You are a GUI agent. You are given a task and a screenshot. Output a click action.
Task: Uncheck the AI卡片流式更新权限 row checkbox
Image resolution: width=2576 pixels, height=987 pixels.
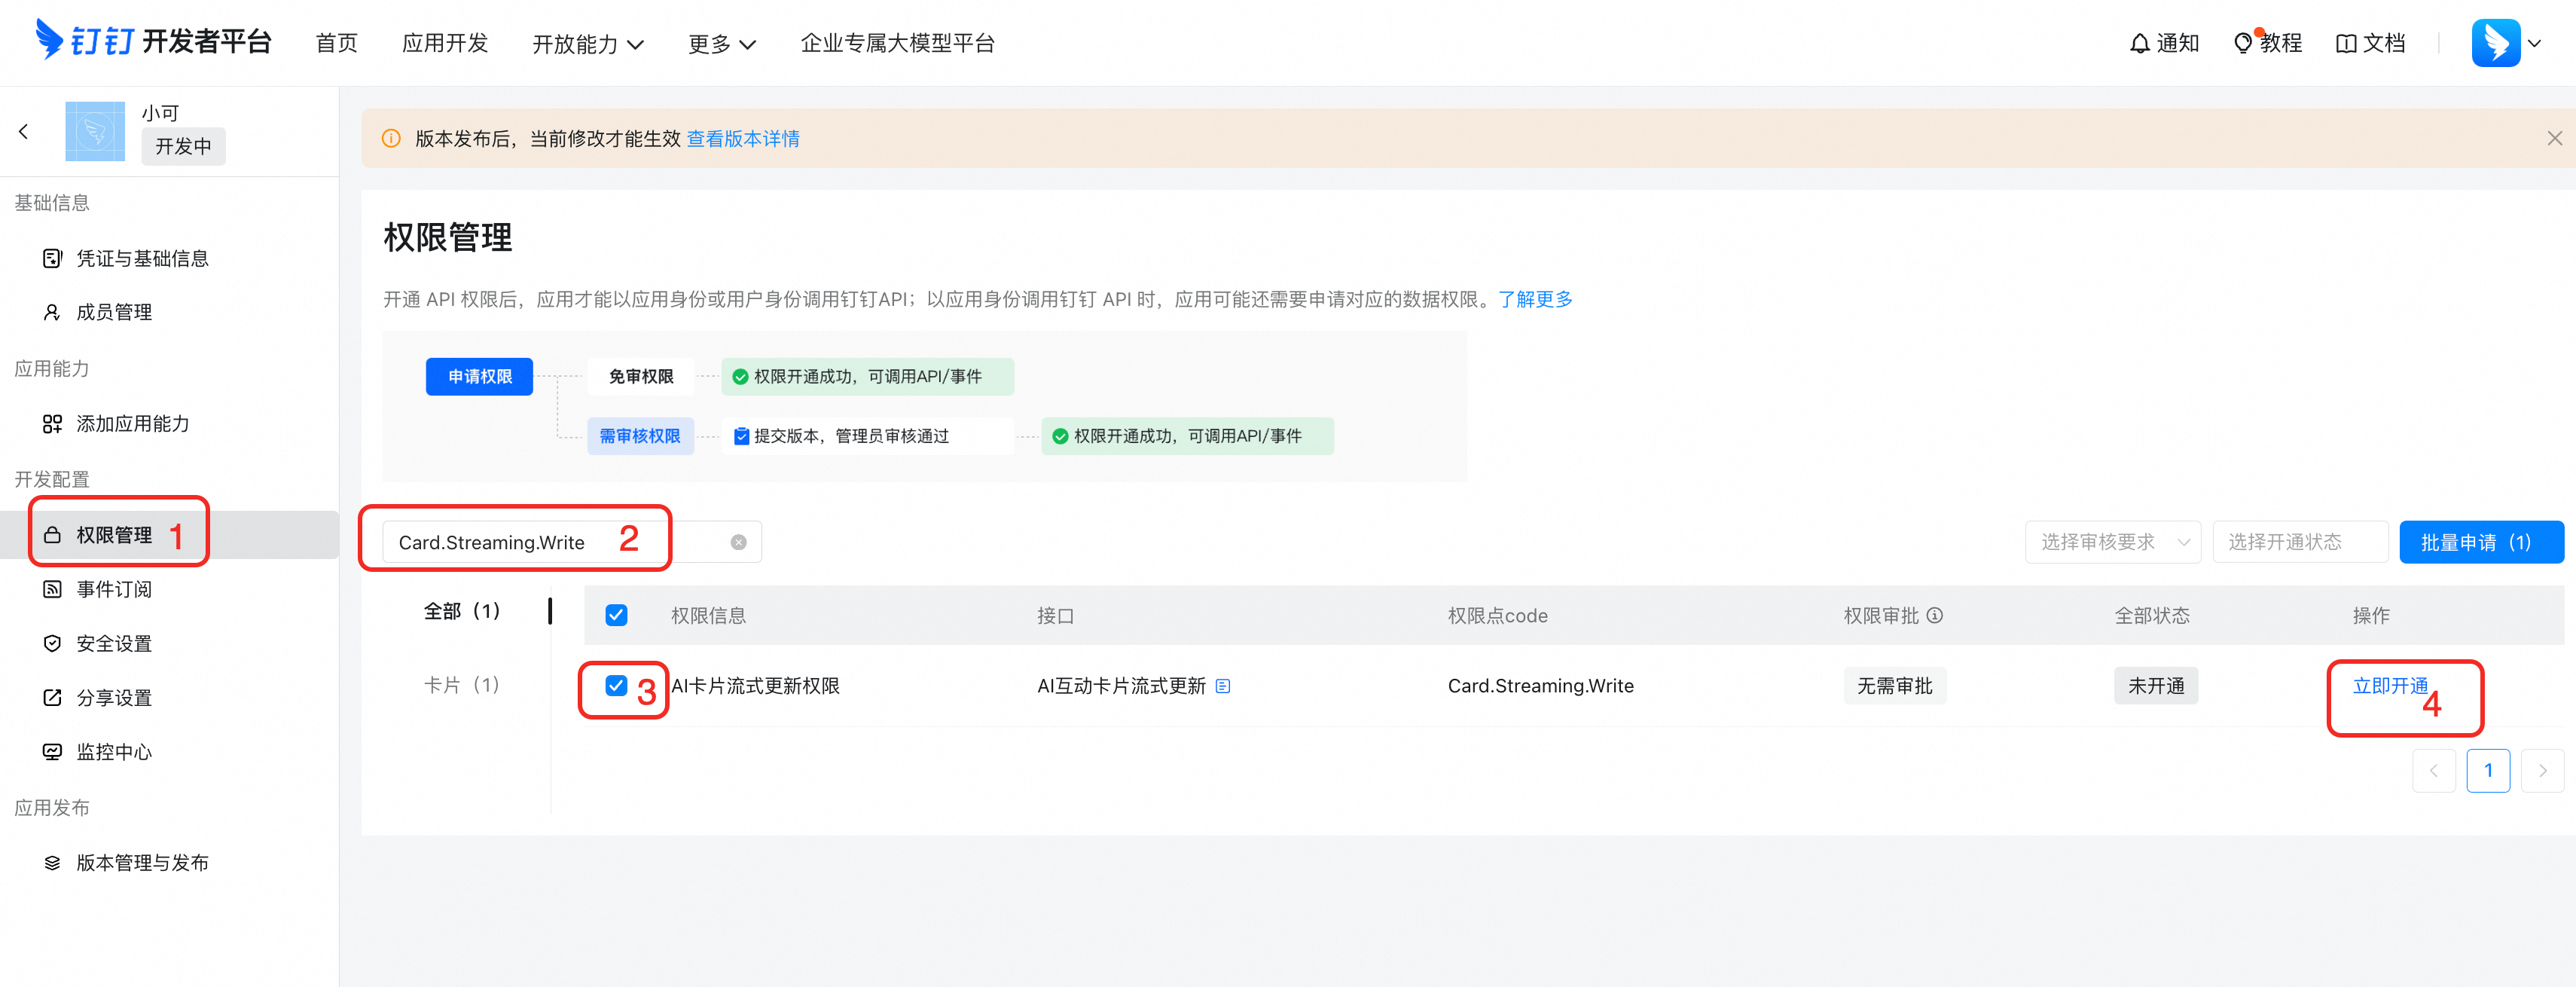point(616,686)
